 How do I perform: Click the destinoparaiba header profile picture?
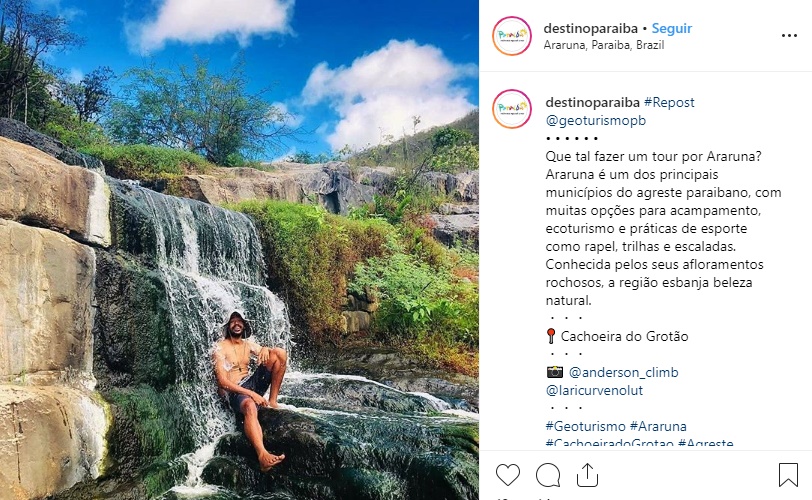point(512,36)
